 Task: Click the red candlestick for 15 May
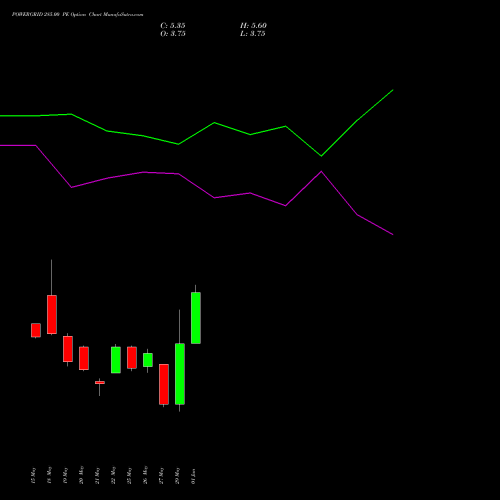point(36,330)
